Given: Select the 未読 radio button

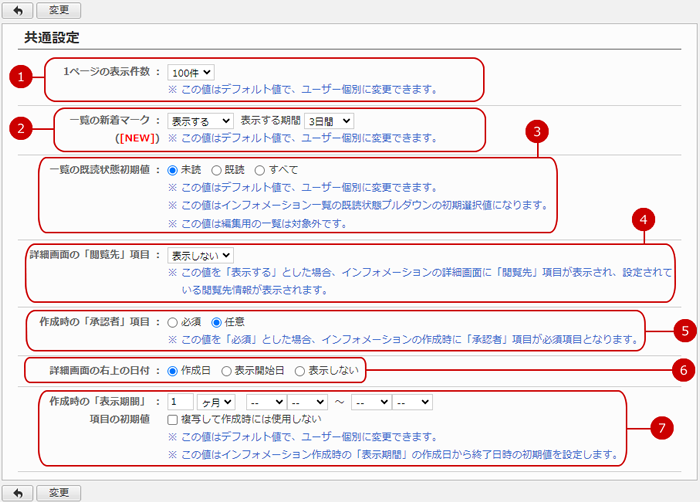Looking at the screenshot, I should (172, 170).
